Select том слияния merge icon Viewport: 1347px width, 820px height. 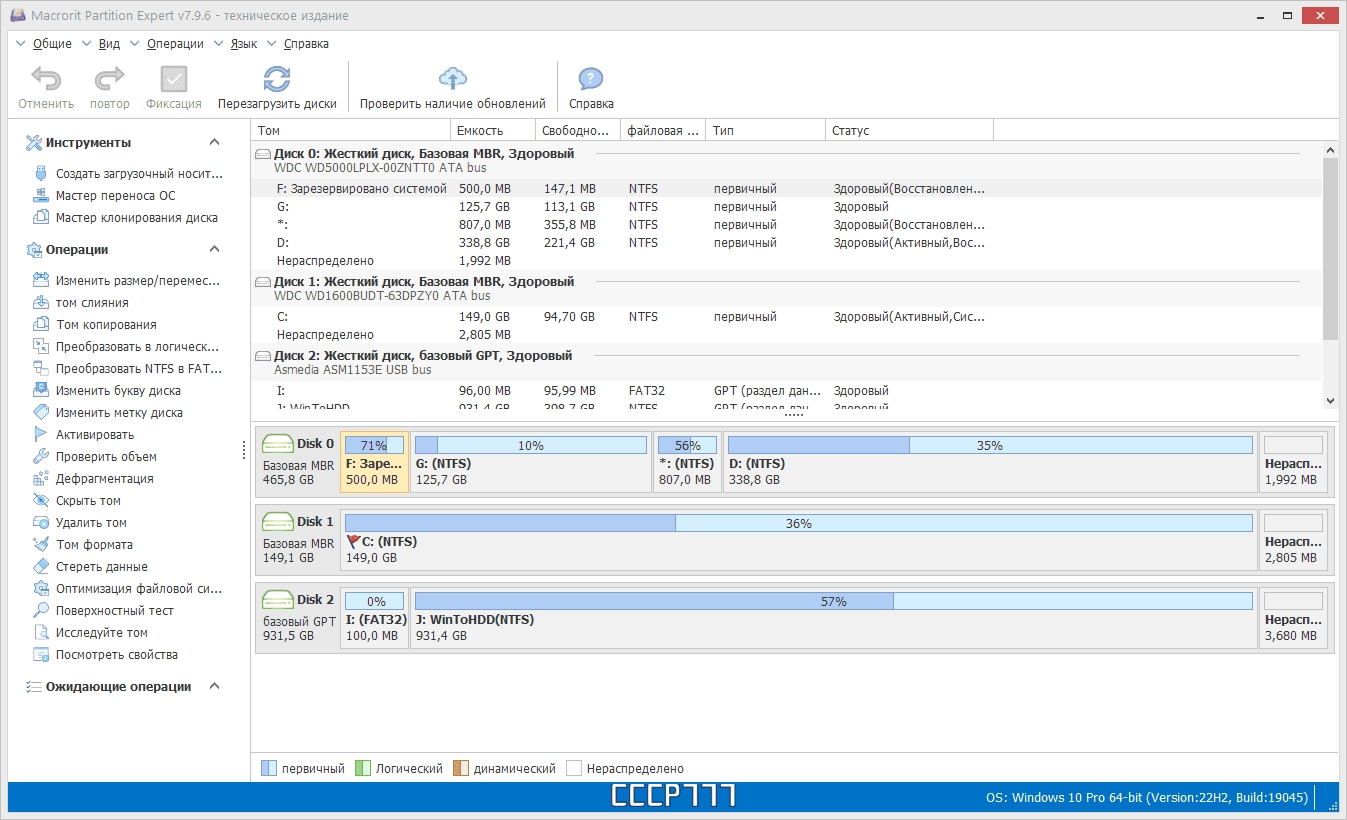[41, 302]
